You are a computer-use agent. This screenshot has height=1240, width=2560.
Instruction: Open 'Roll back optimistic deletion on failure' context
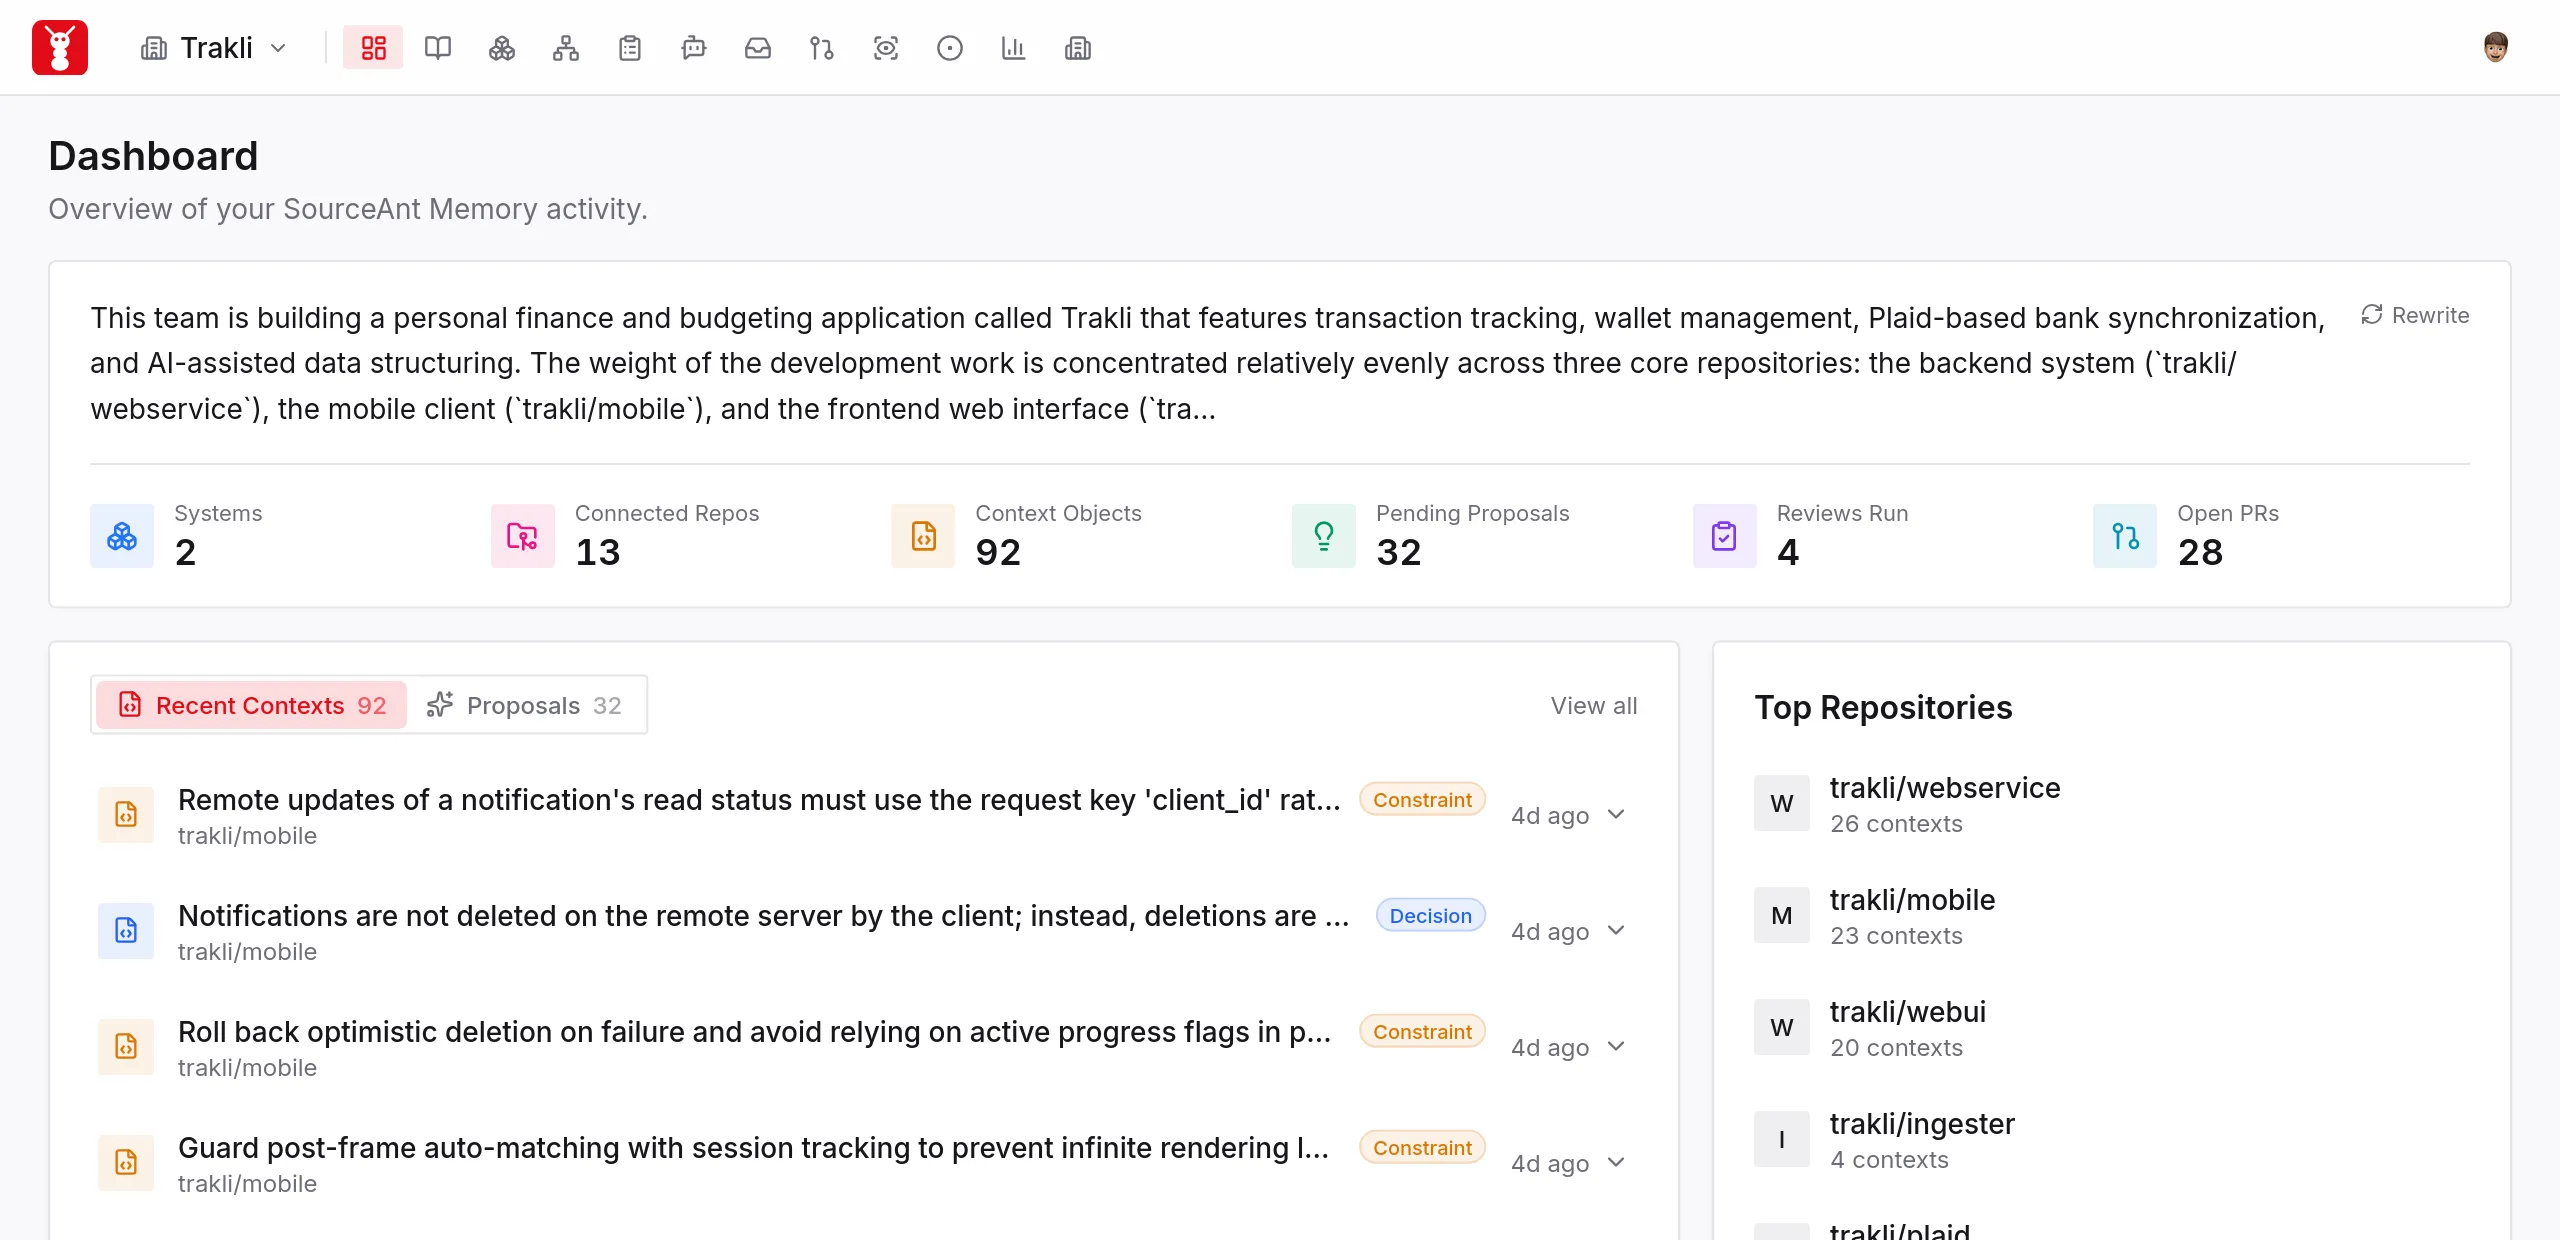click(755, 1032)
